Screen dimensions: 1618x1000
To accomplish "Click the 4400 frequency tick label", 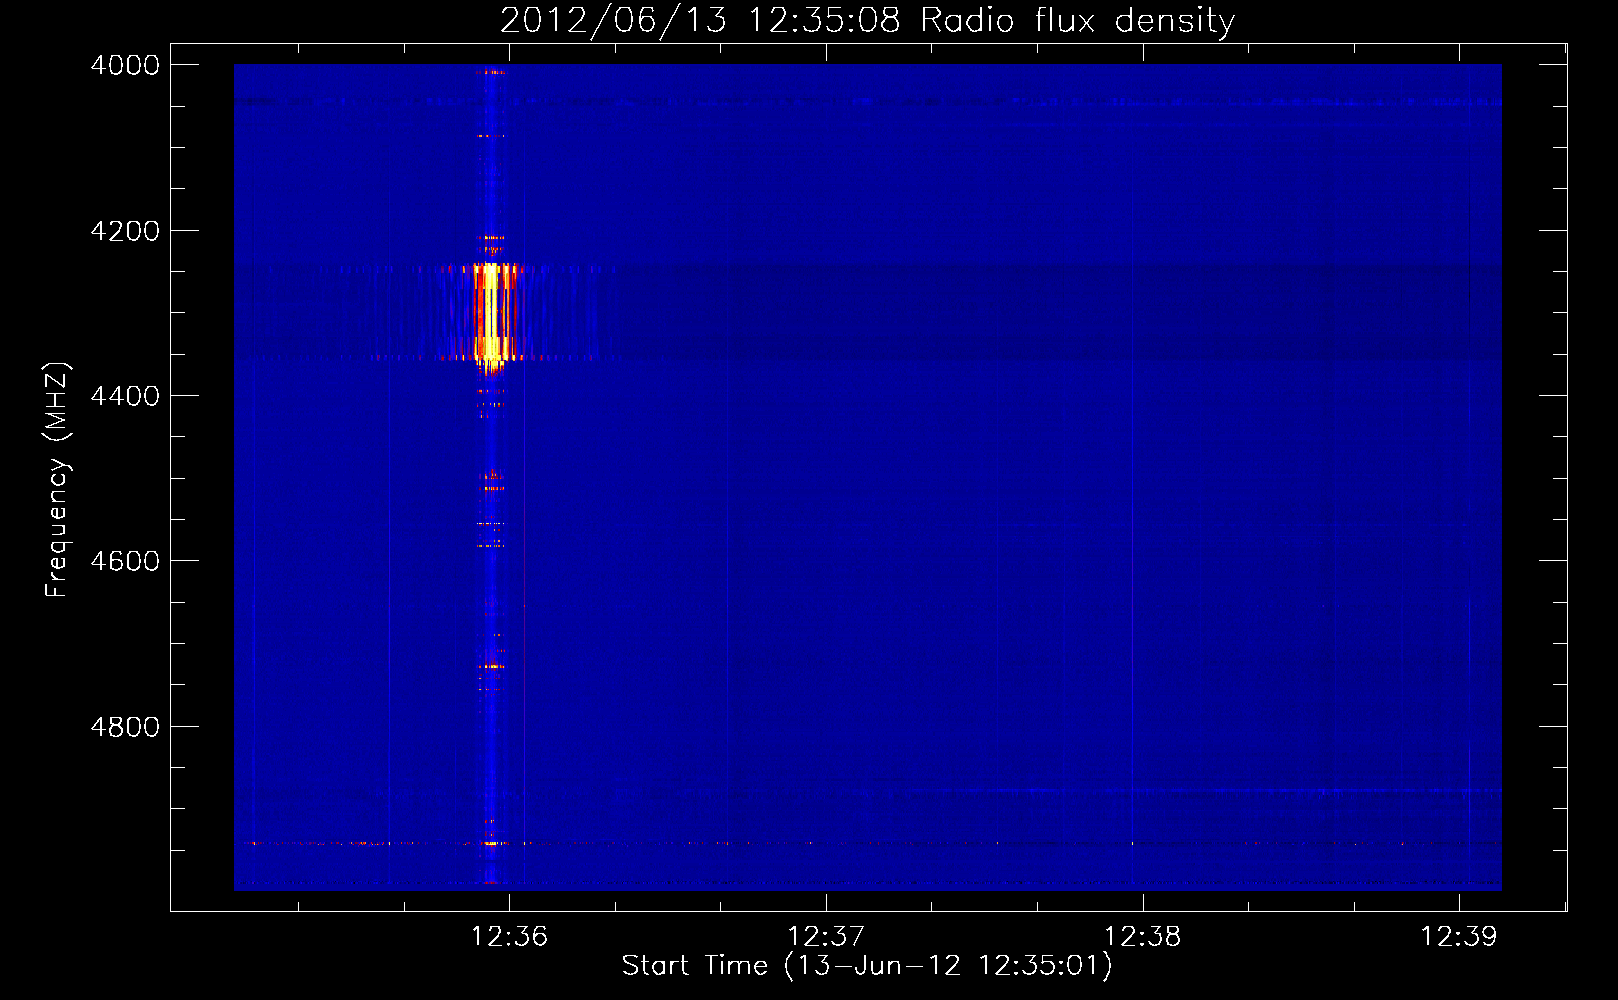I will [x=125, y=396].
